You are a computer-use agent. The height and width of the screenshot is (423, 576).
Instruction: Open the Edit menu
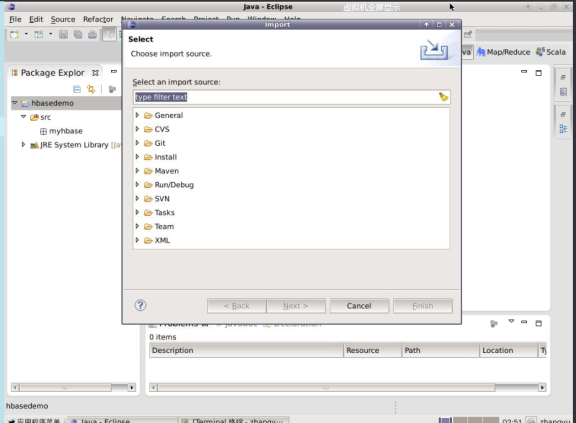pyautogui.click(x=36, y=19)
